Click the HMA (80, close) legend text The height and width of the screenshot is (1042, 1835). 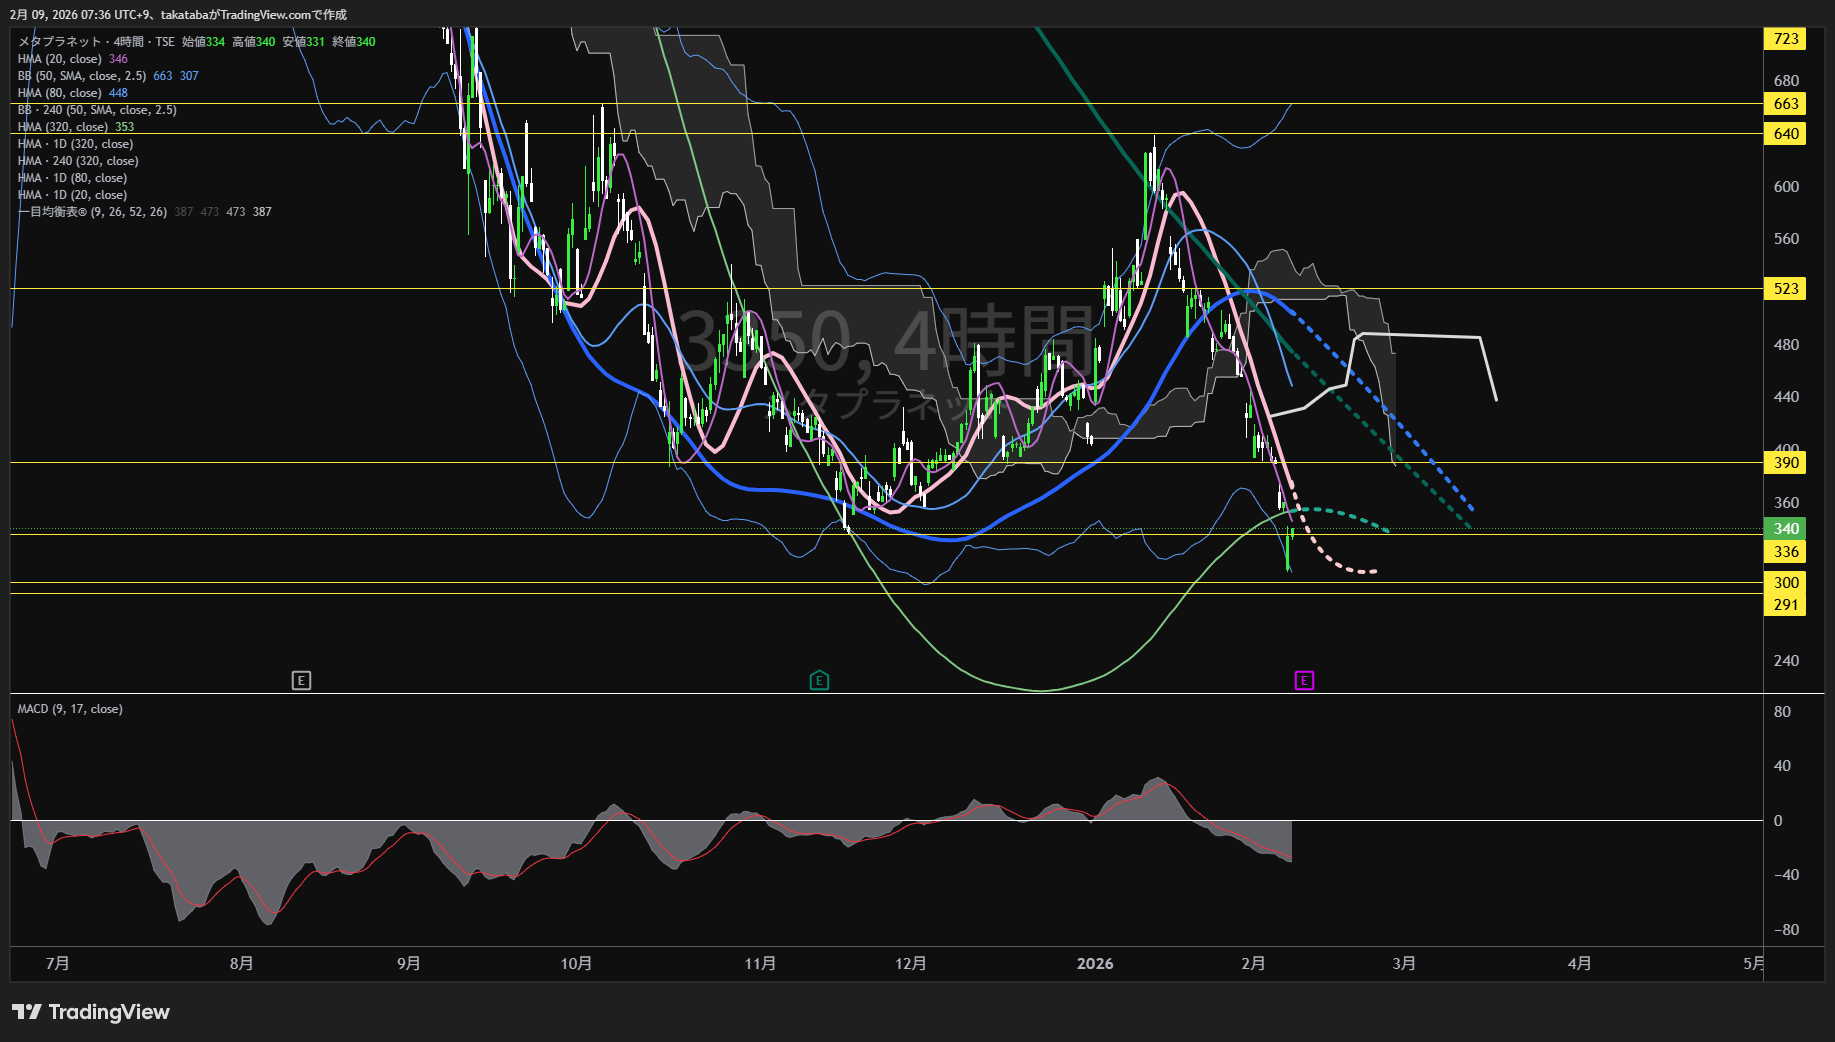[60, 93]
